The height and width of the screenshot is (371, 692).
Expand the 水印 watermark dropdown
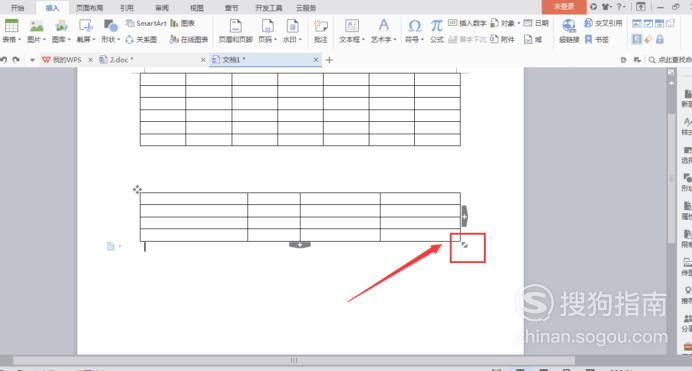coord(292,31)
